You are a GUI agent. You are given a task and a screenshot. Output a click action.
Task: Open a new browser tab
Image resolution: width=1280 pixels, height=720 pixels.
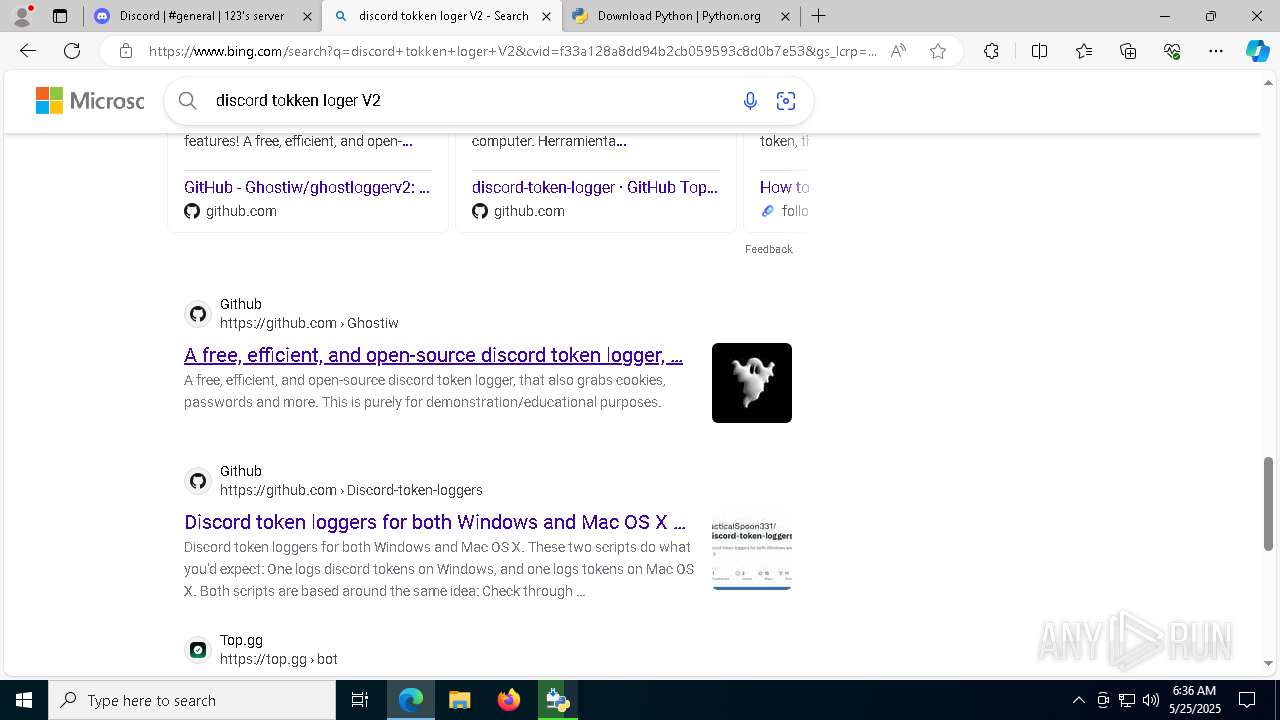pos(818,16)
